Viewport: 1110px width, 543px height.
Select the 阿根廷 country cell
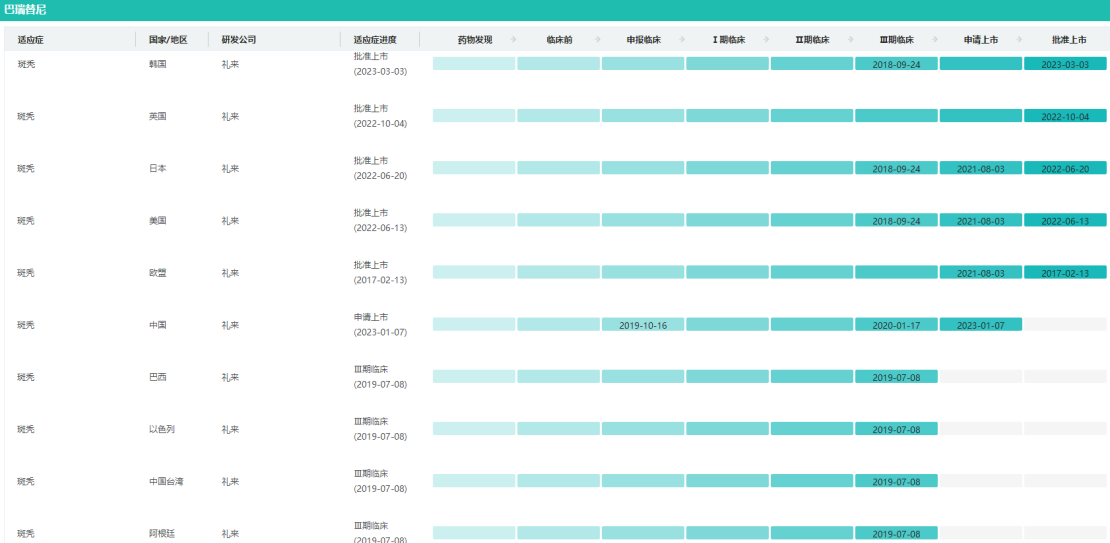click(x=161, y=534)
